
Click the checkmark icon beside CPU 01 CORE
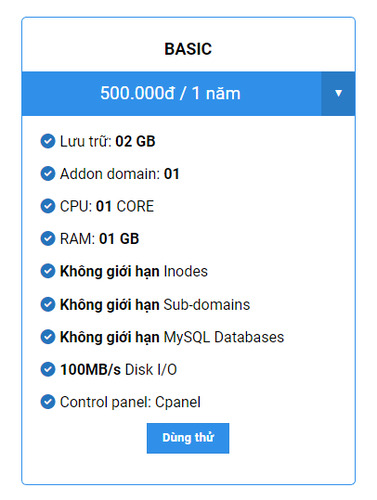point(48,206)
